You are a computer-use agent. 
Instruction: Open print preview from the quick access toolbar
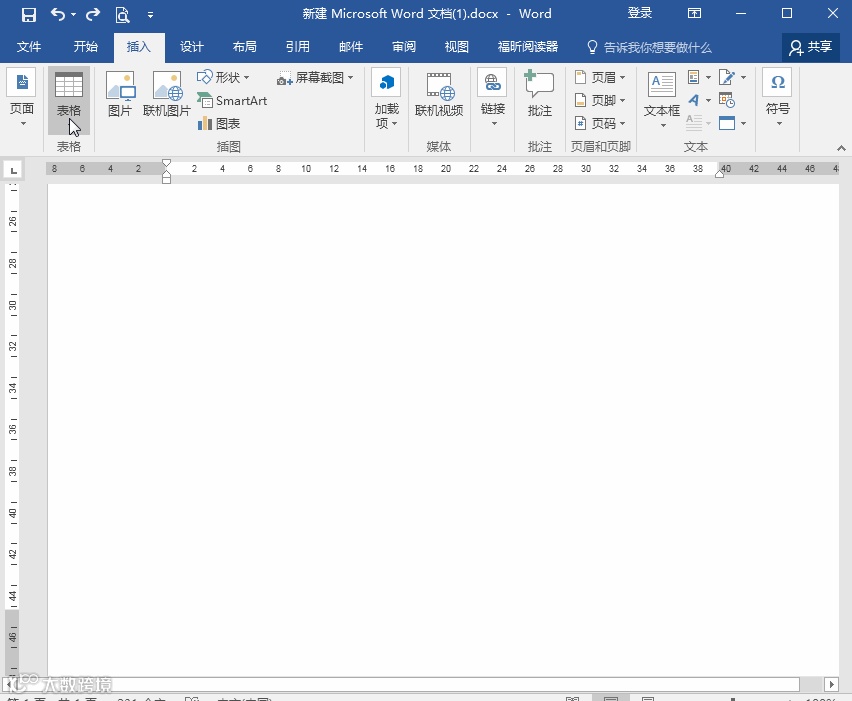122,15
